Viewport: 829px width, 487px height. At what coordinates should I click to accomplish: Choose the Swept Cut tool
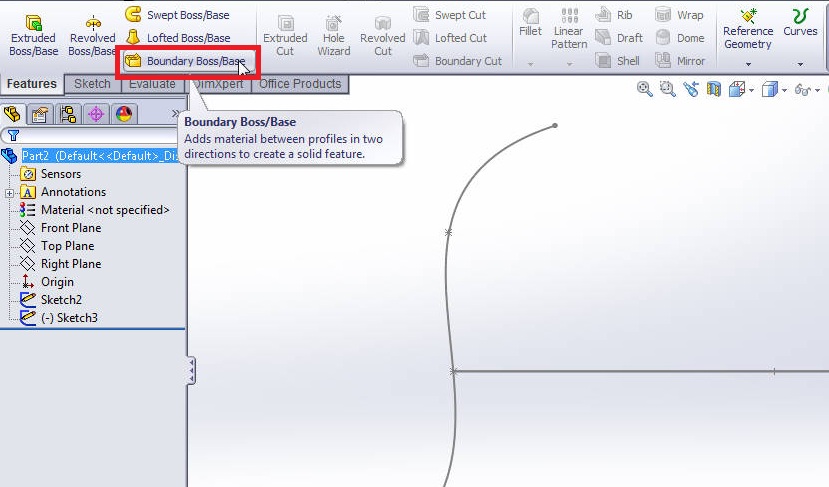pyautogui.click(x=449, y=15)
